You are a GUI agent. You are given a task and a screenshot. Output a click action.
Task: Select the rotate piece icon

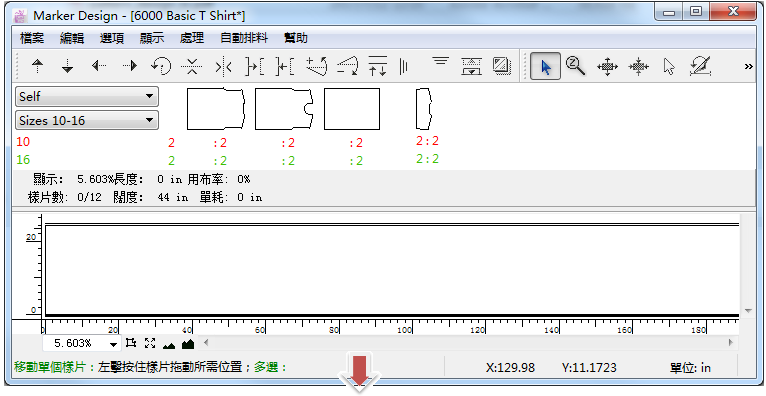pos(161,65)
